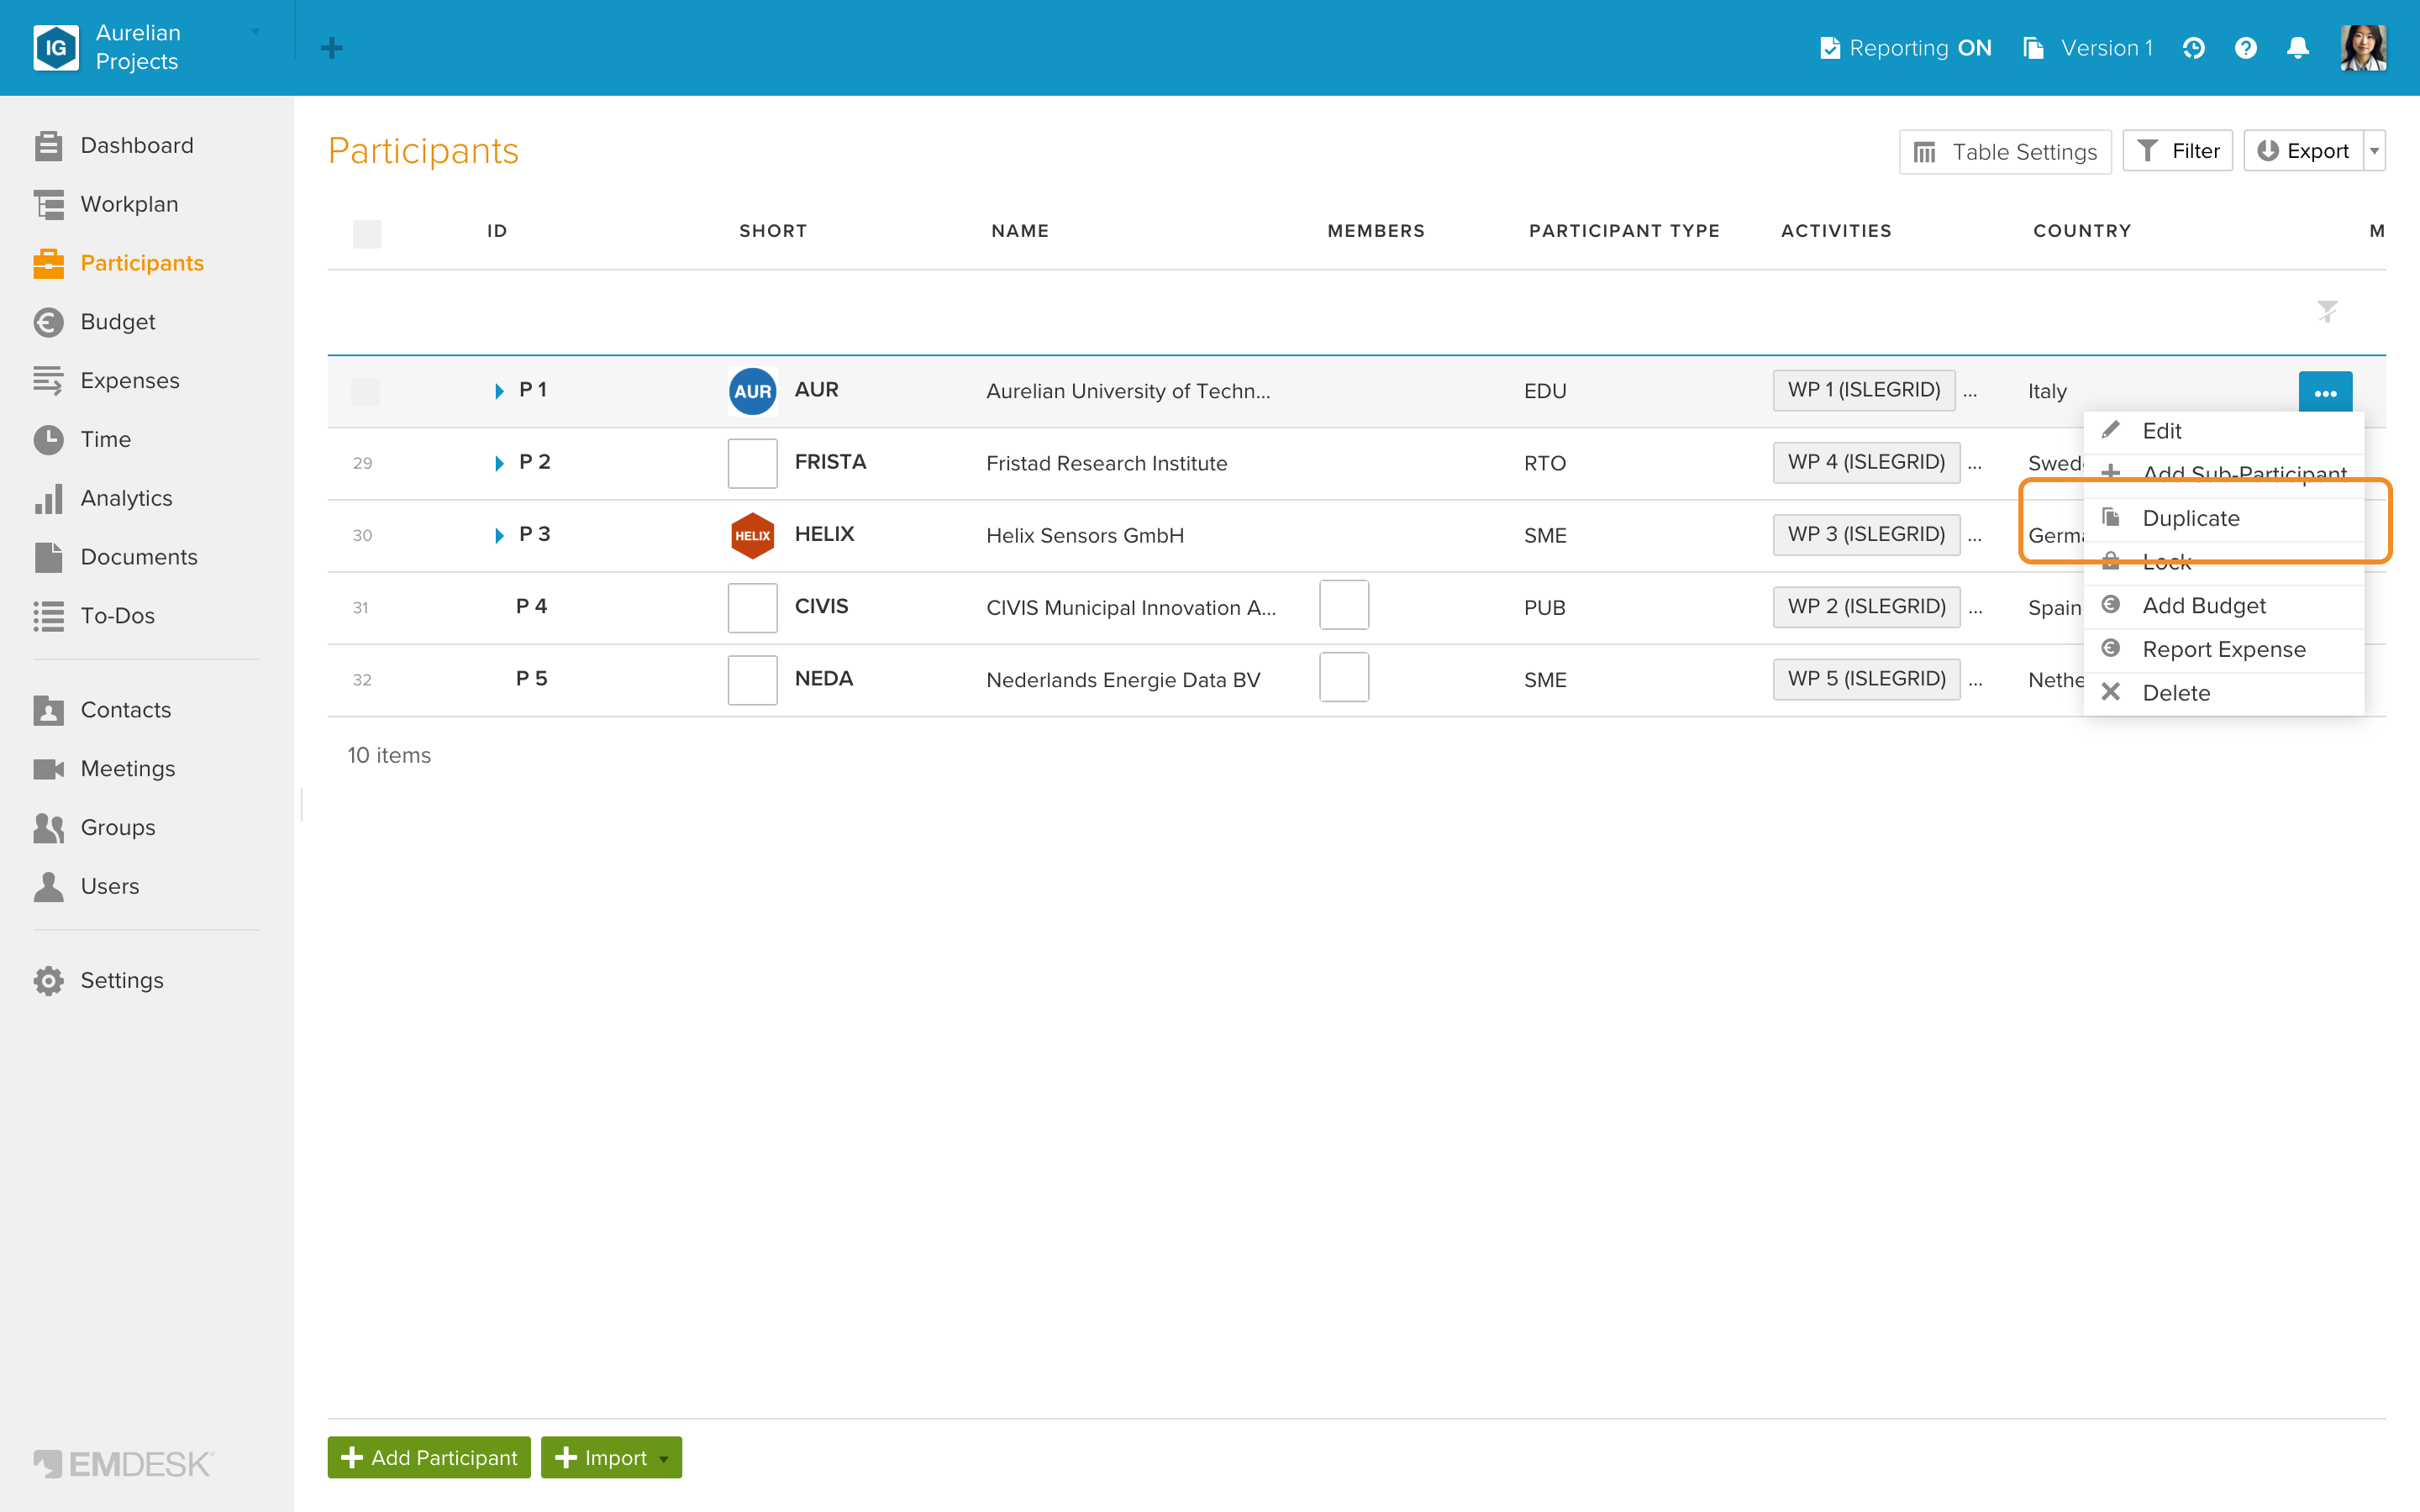
Task: Open the help question mark icon
Action: tap(2246, 48)
